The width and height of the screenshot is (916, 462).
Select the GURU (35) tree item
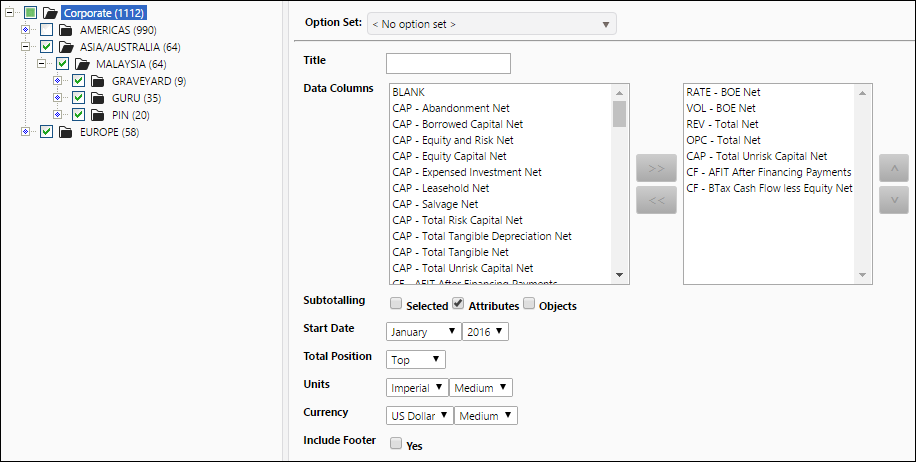137,98
